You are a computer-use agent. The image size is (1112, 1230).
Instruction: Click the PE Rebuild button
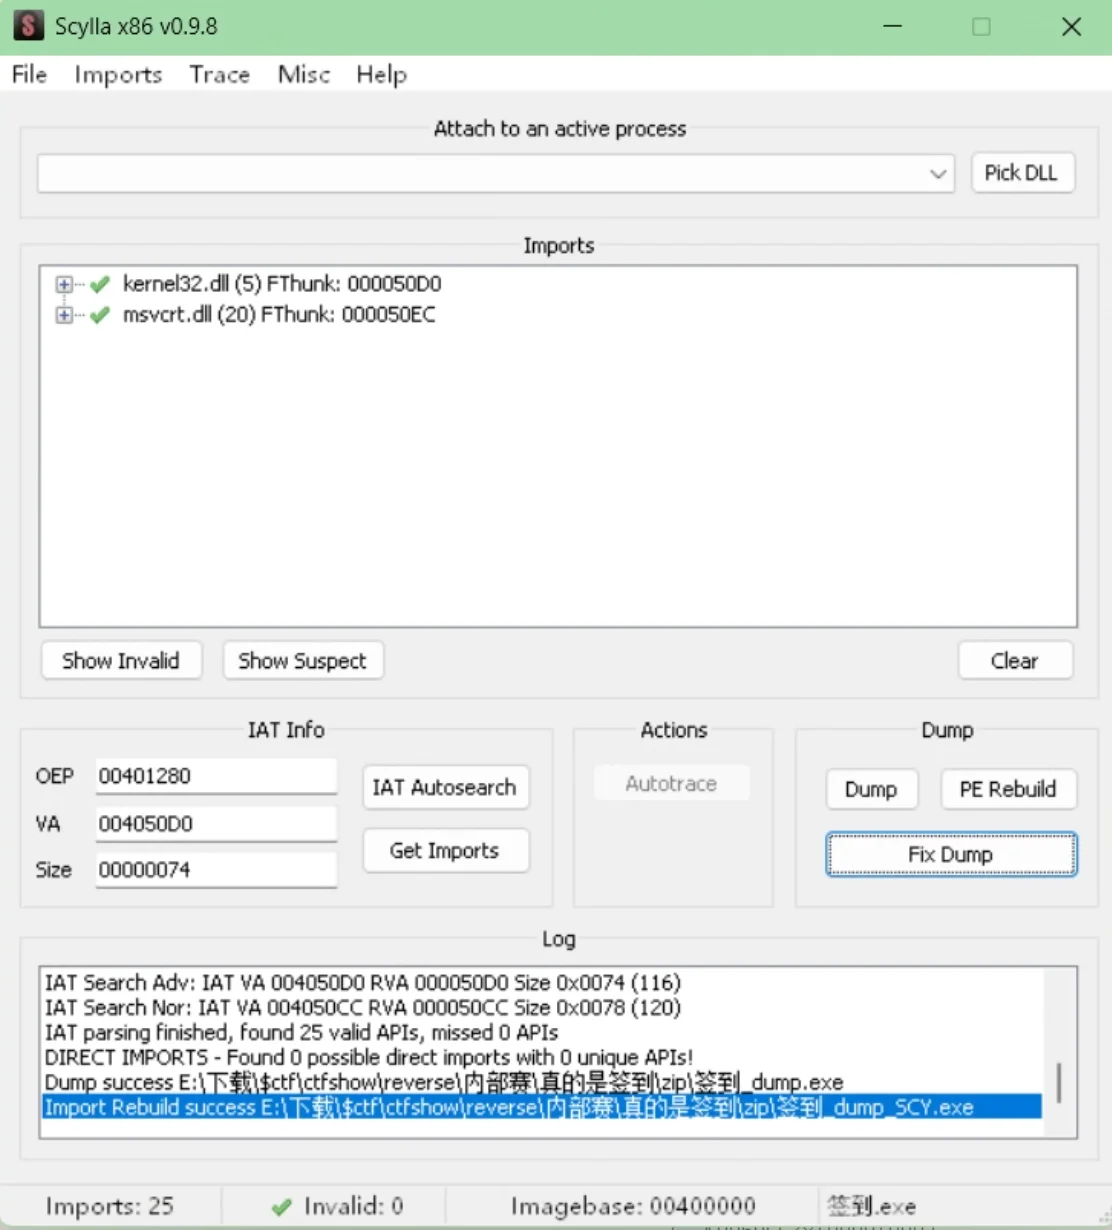pos(1008,789)
